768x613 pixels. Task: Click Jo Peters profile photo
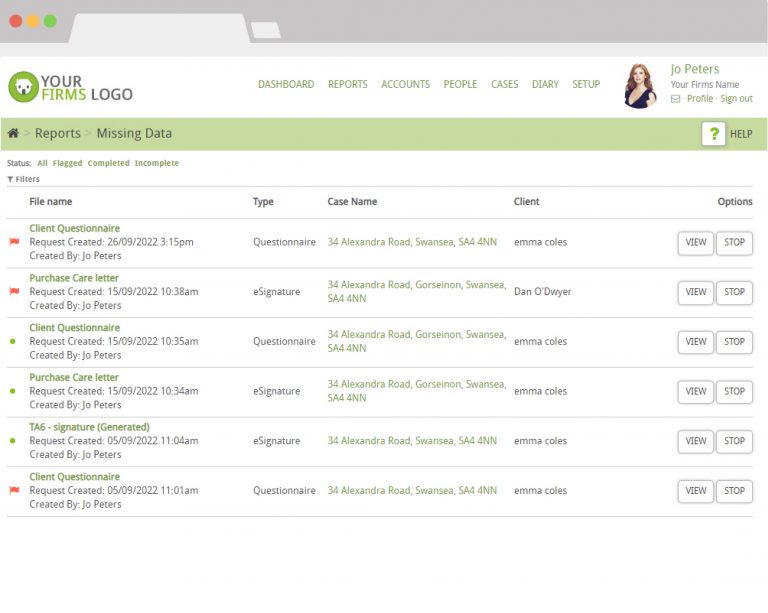click(640, 86)
